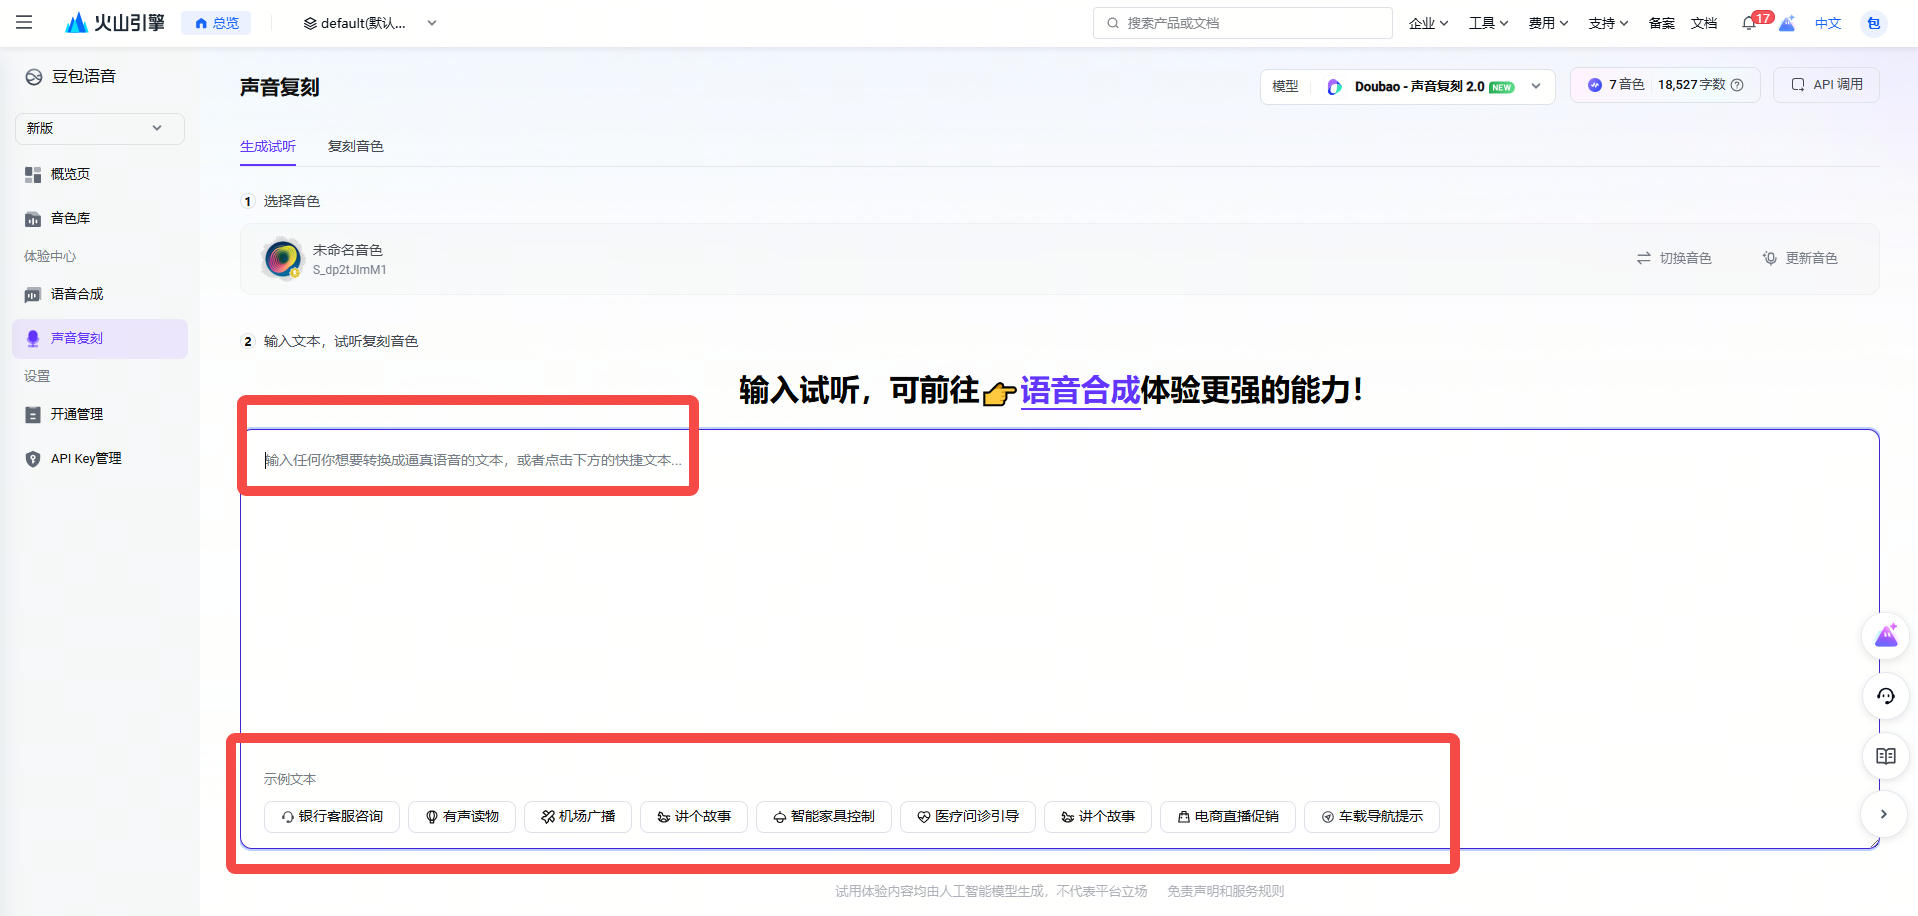
Task: Click the text input area for synthesis
Action: [1059, 590]
